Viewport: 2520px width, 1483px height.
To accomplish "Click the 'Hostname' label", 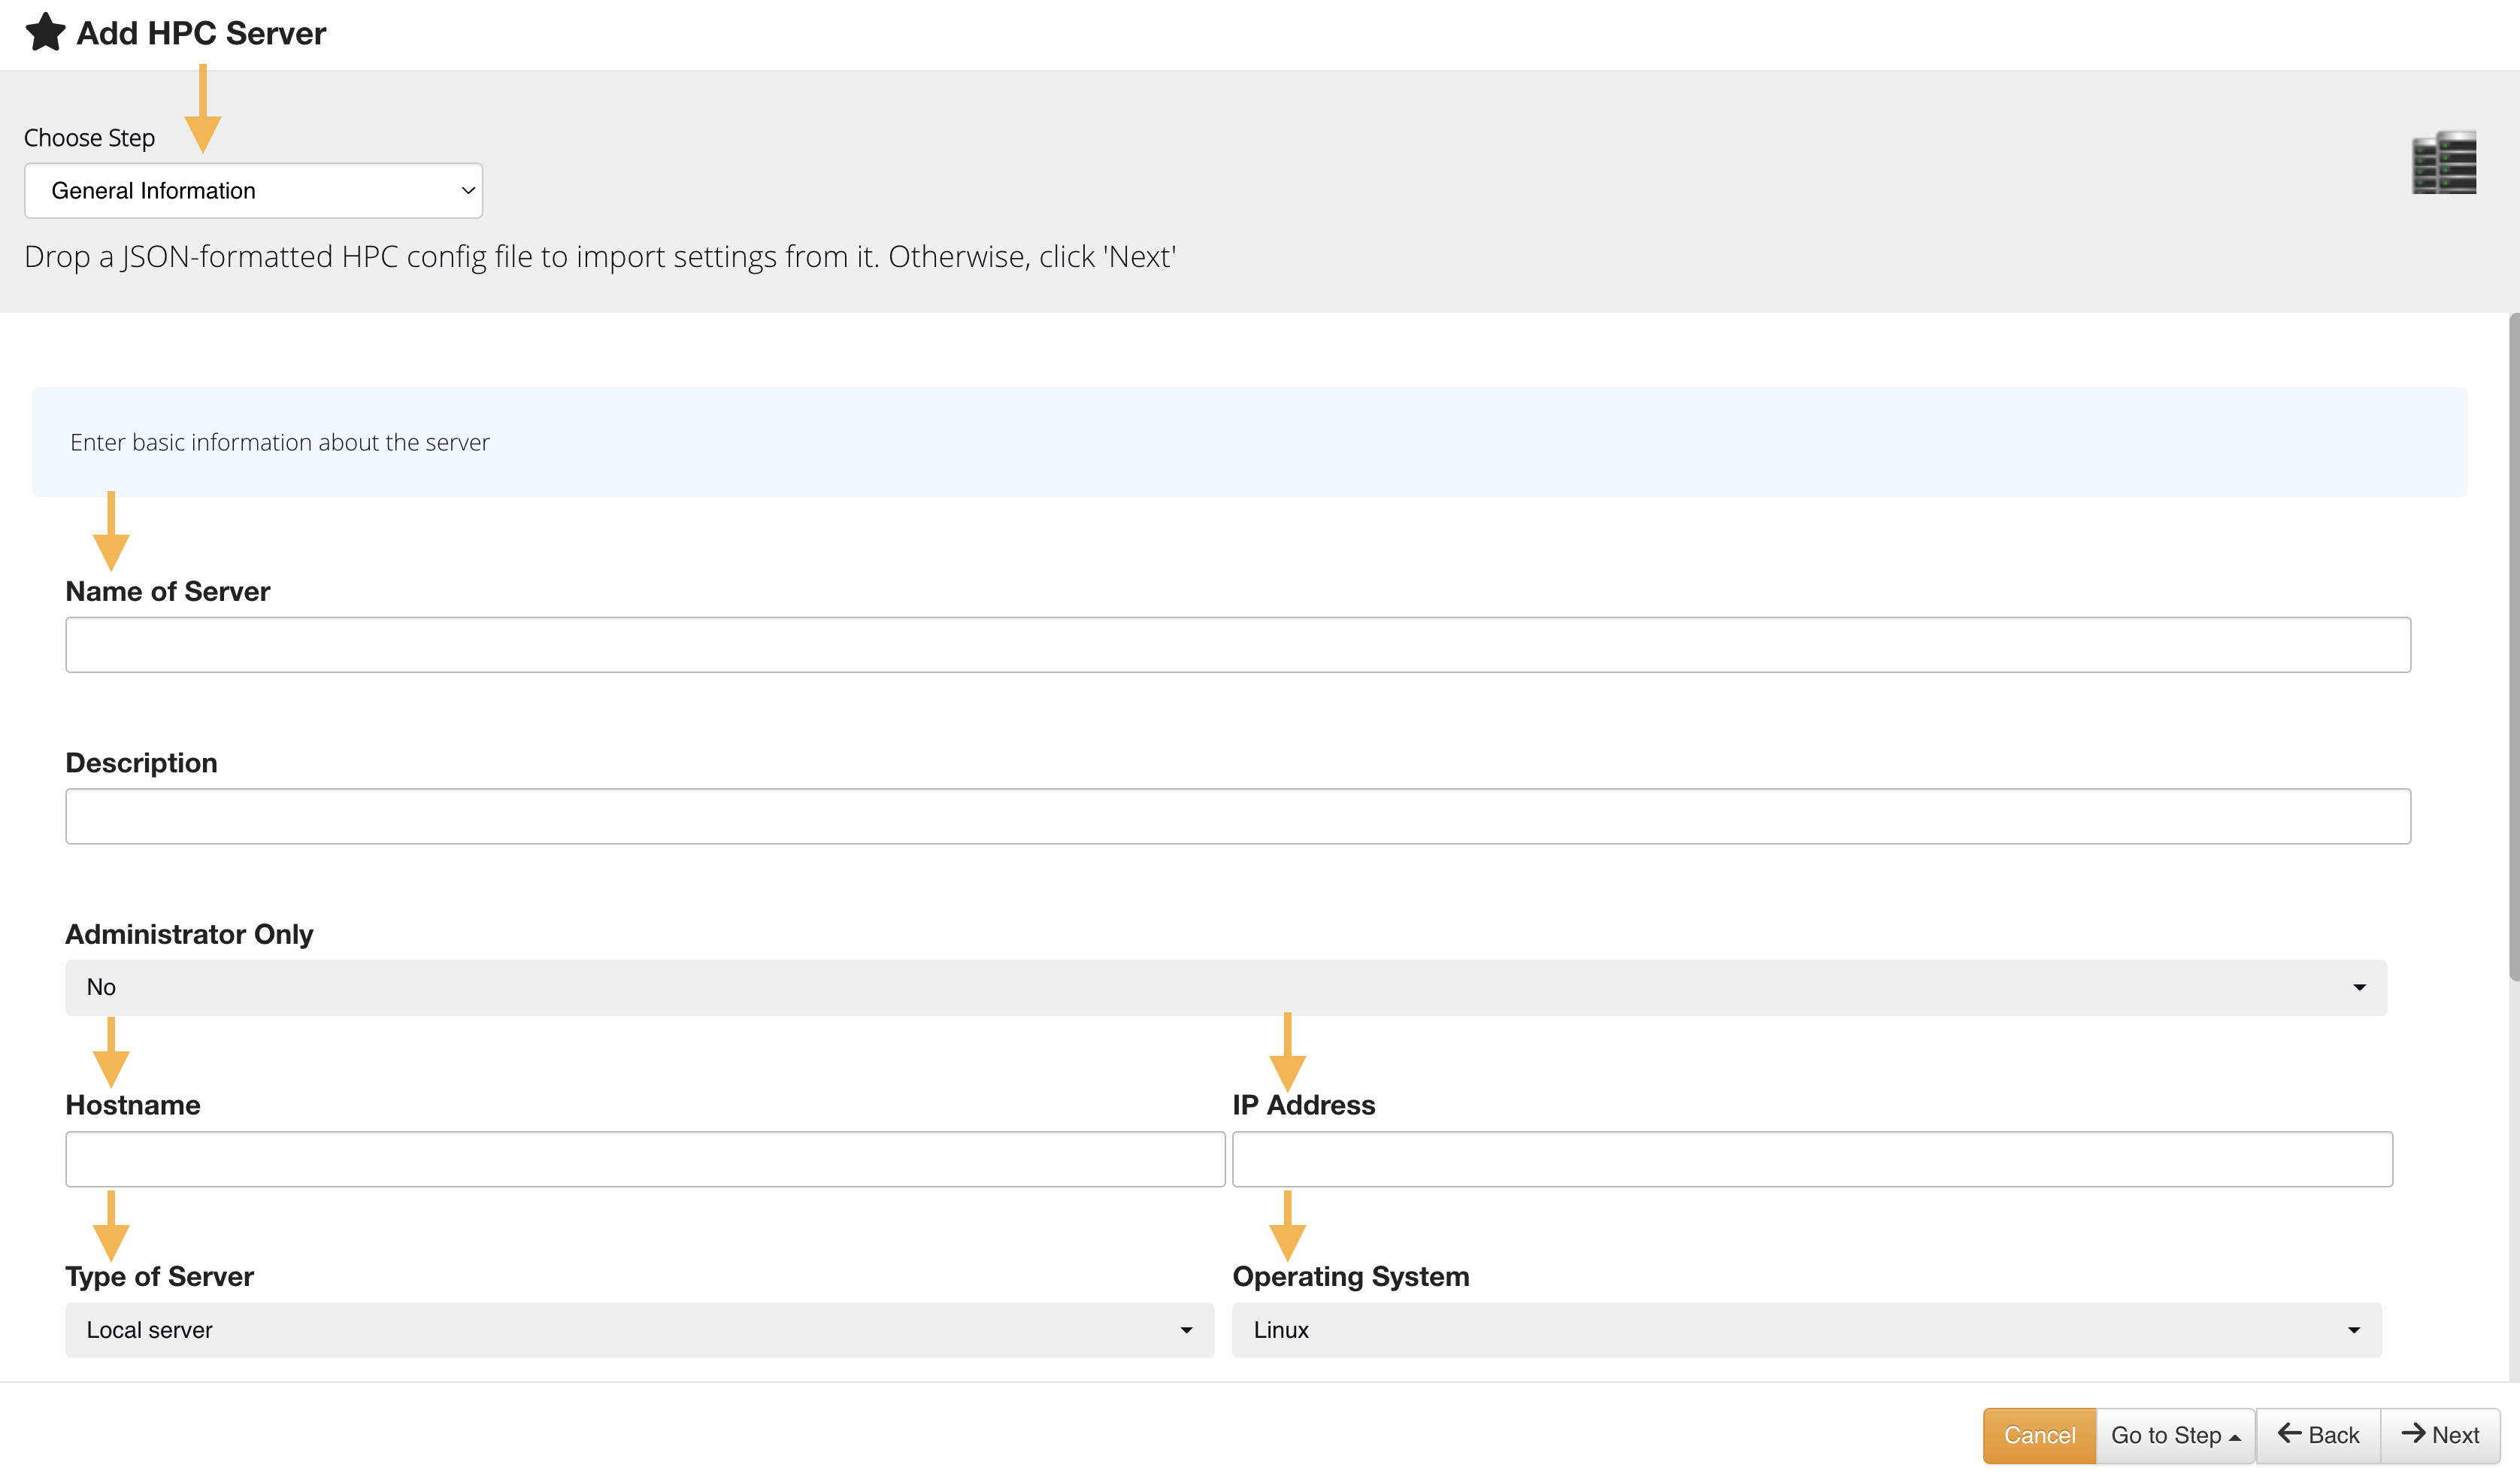I will point(133,1105).
